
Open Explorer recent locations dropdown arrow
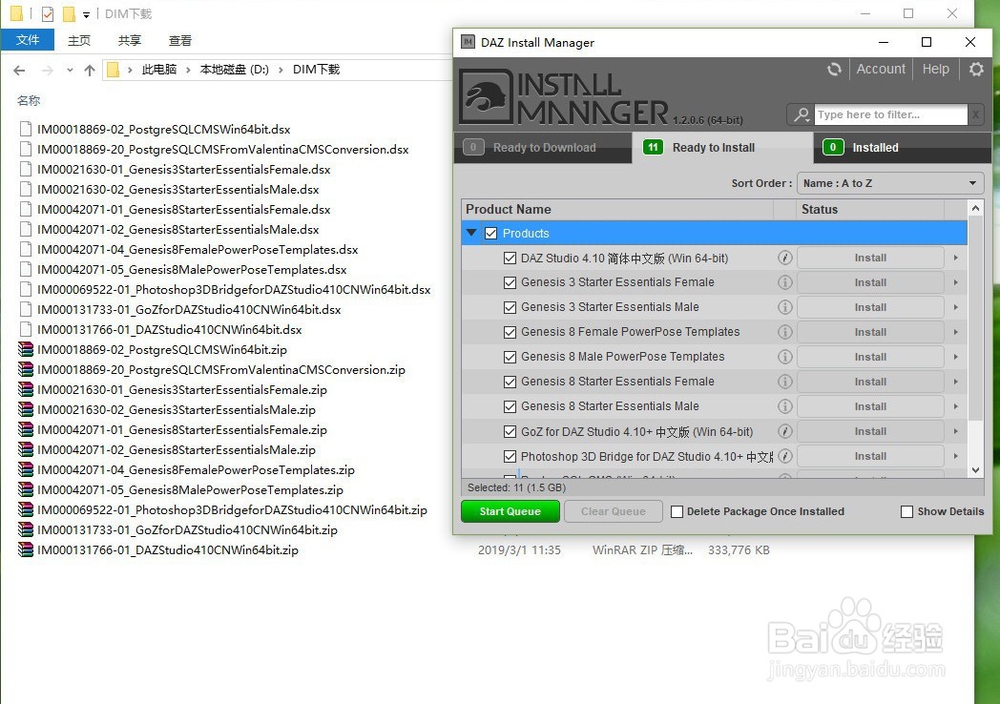[x=70, y=70]
